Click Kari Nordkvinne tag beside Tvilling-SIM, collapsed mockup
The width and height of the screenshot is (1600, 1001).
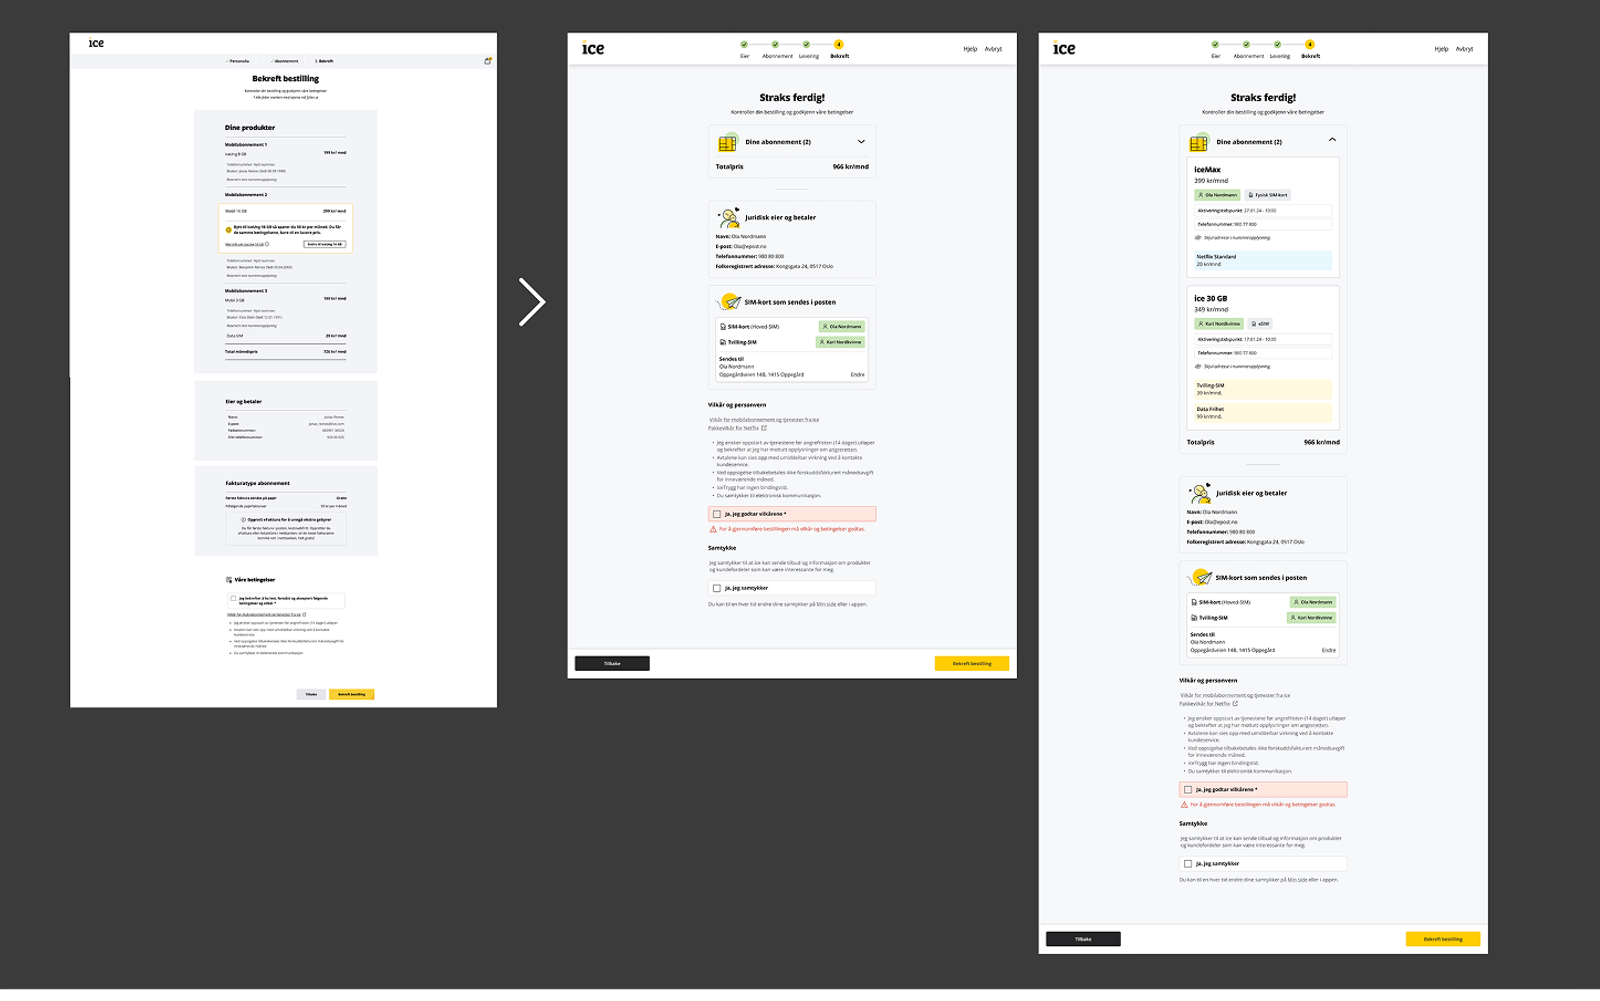point(841,342)
